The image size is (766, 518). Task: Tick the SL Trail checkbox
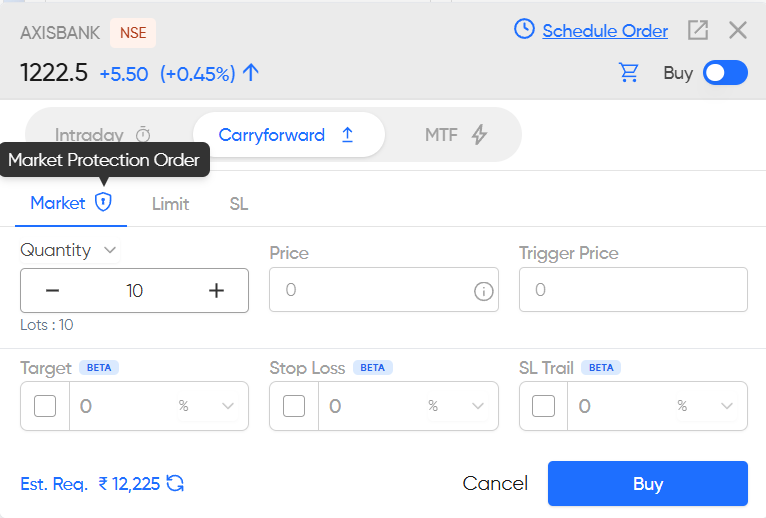543,406
